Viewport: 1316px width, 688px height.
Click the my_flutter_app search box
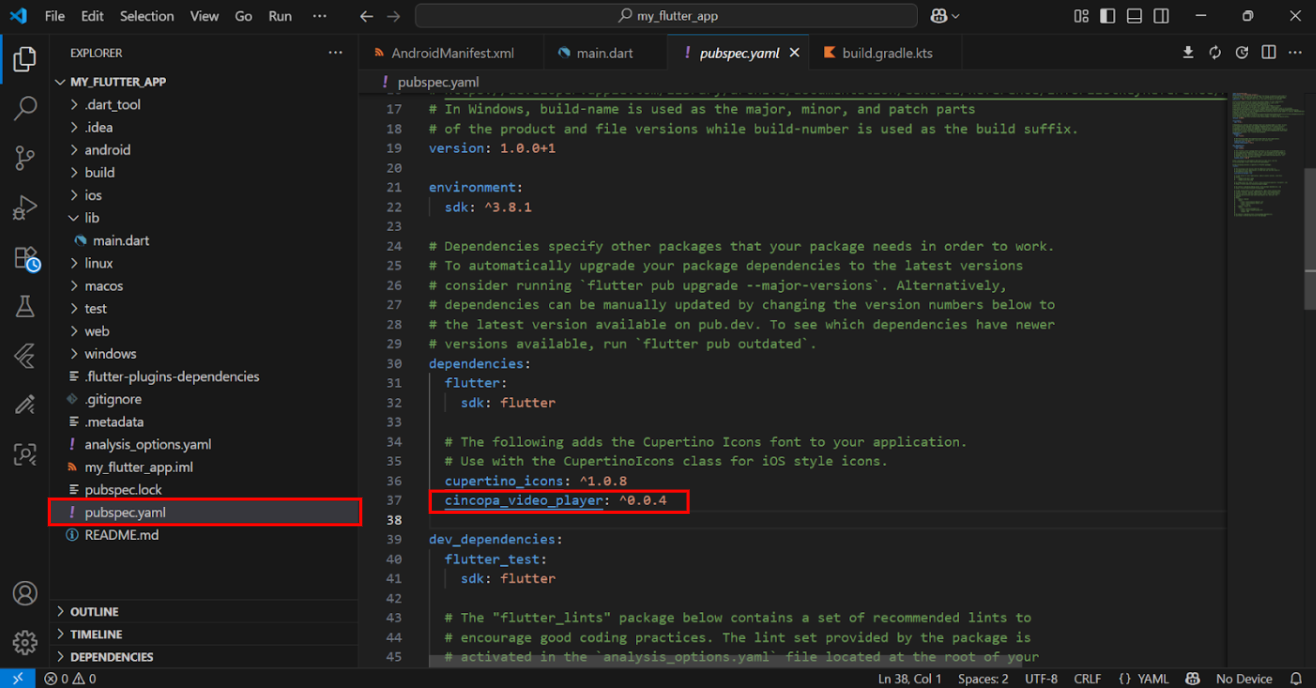666,16
